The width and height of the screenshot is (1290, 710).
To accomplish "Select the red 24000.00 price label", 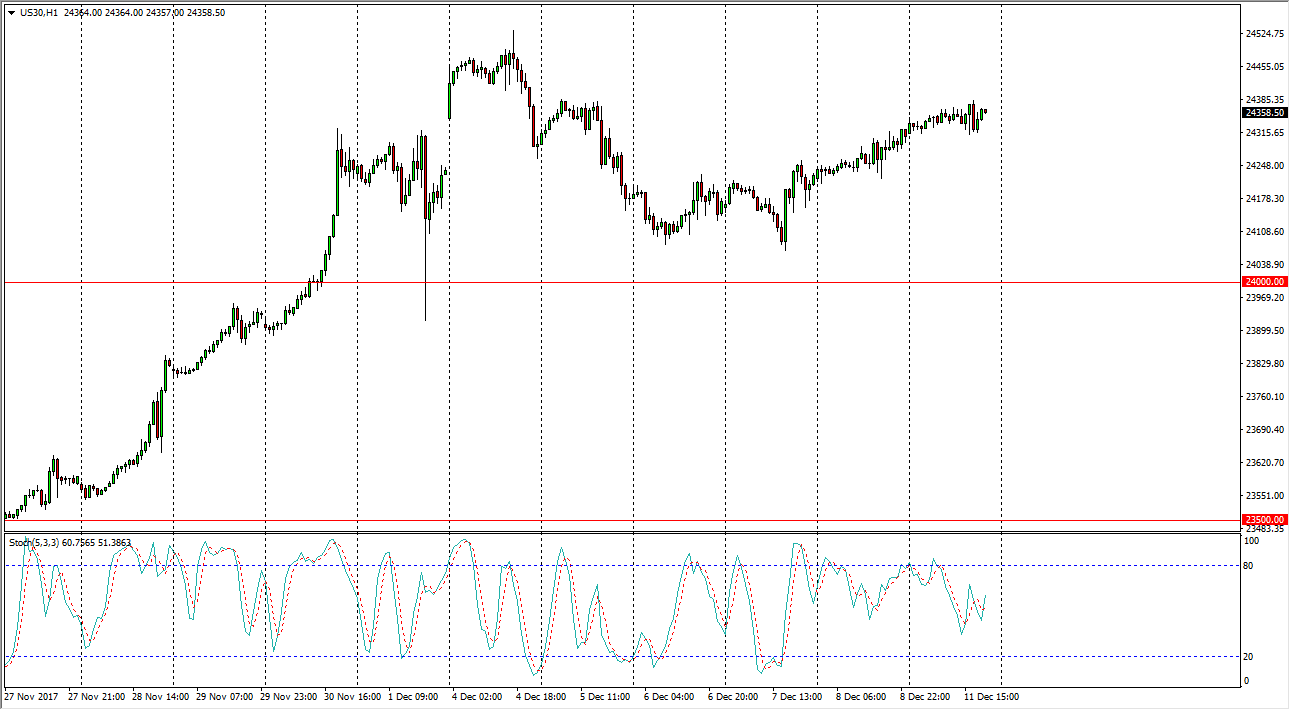I will coord(1265,282).
